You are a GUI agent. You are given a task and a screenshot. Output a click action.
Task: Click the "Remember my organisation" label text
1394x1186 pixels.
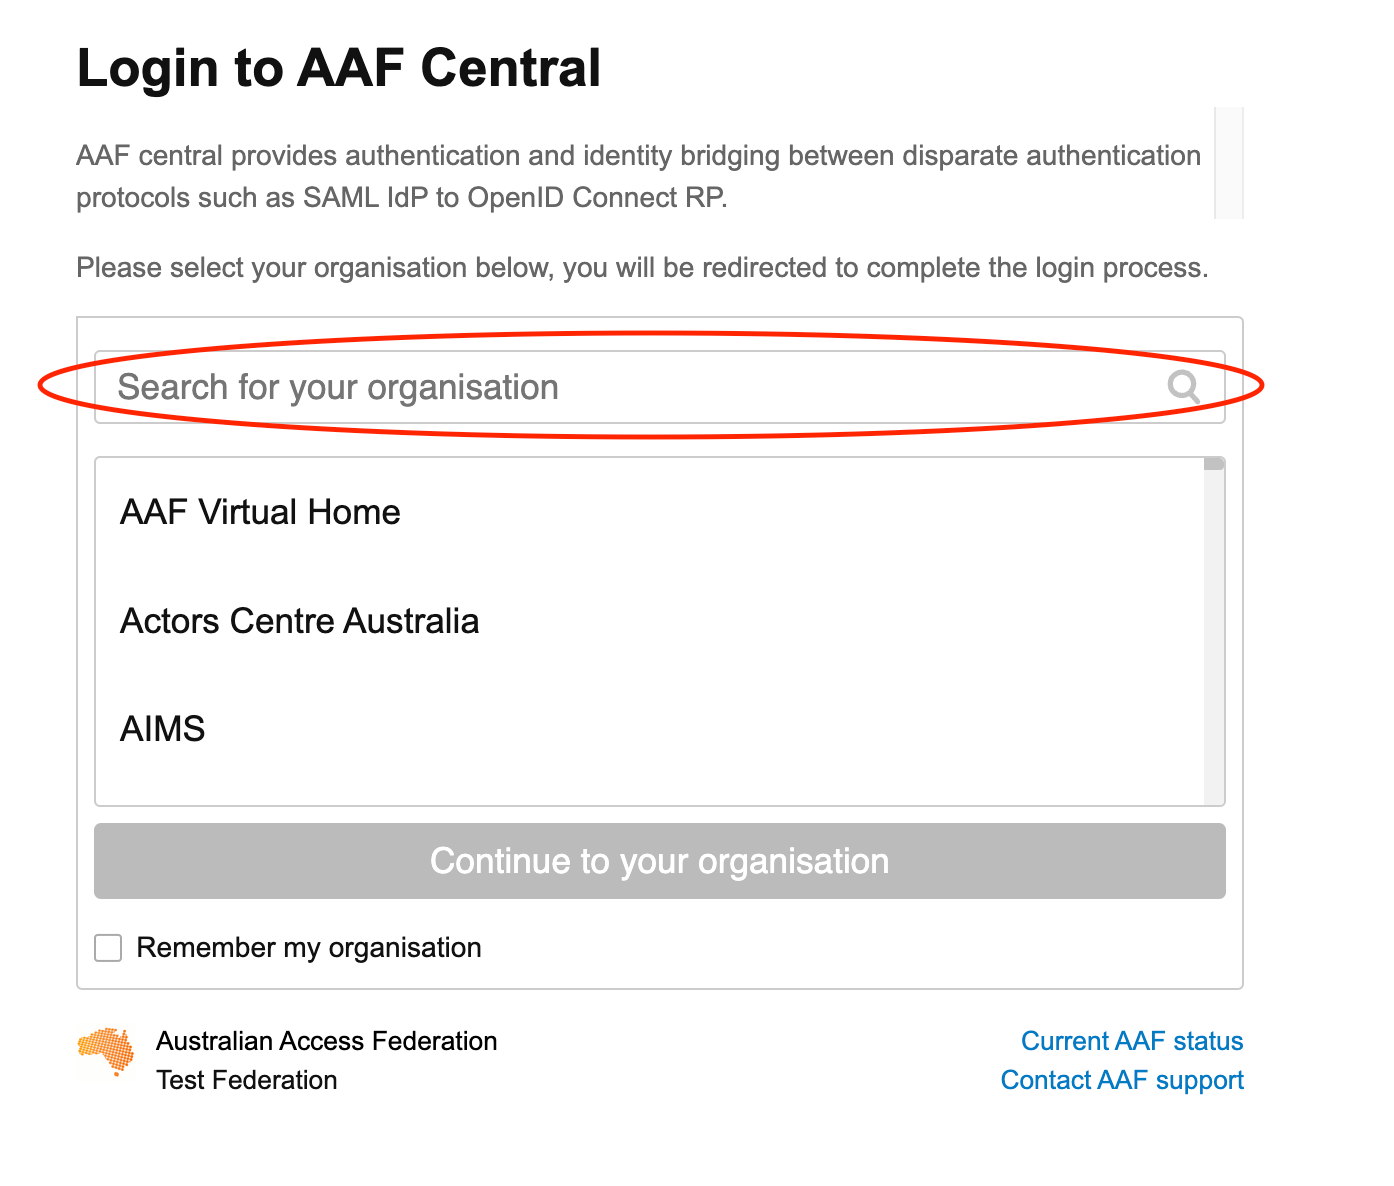(309, 948)
